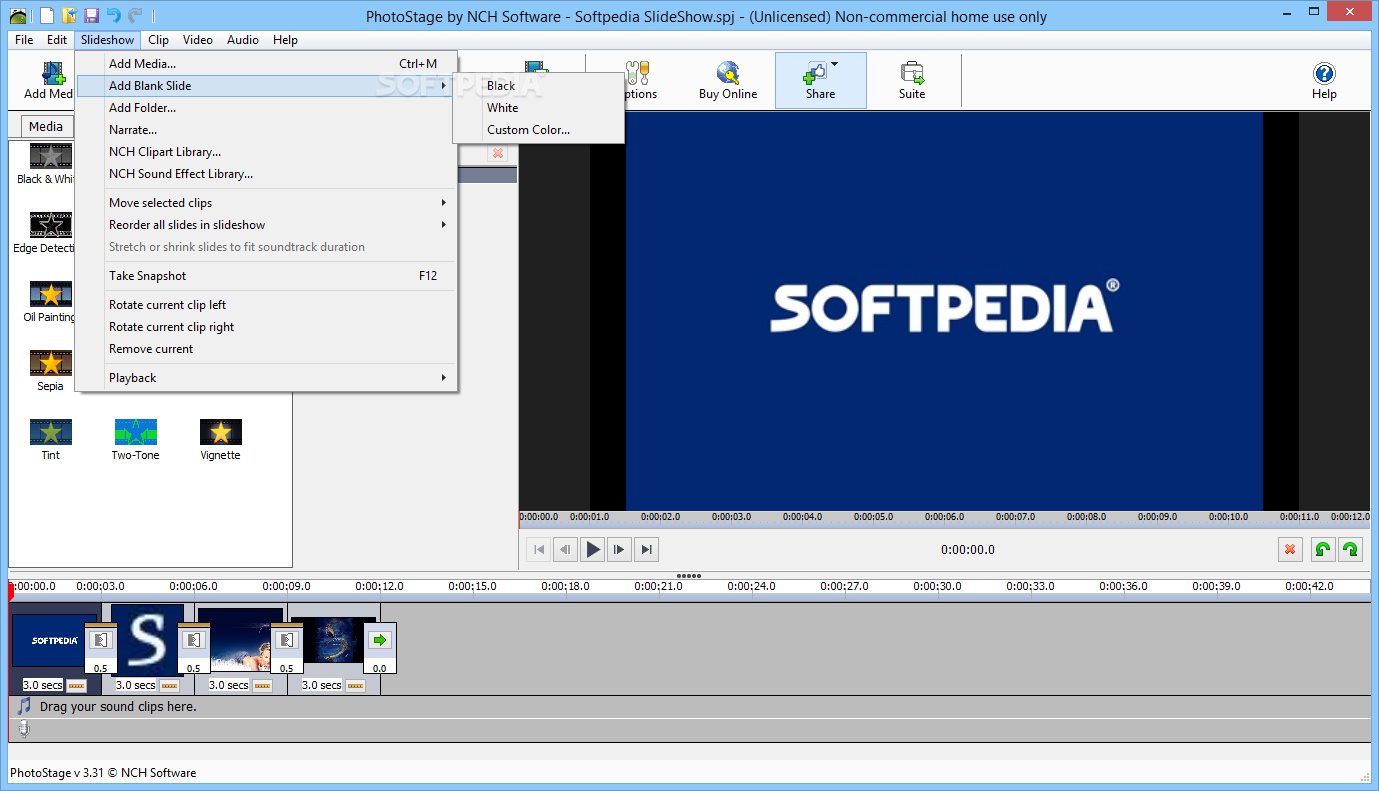Apply the Tint effect
The width and height of the screenshot is (1379, 791).
50,439
